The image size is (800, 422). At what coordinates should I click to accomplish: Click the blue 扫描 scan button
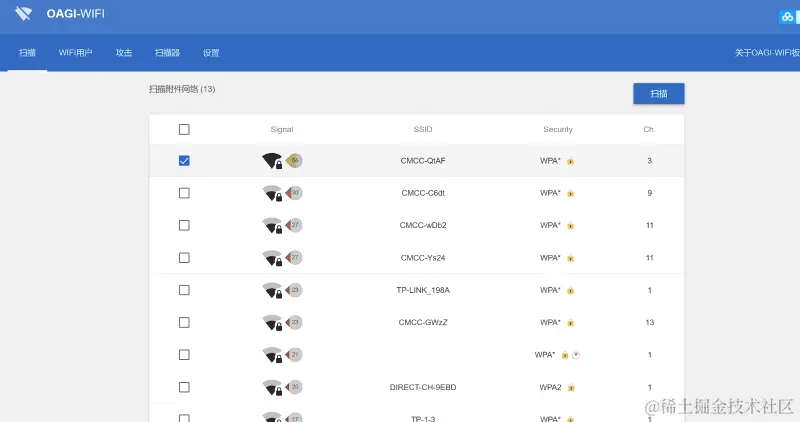point(659,94)
